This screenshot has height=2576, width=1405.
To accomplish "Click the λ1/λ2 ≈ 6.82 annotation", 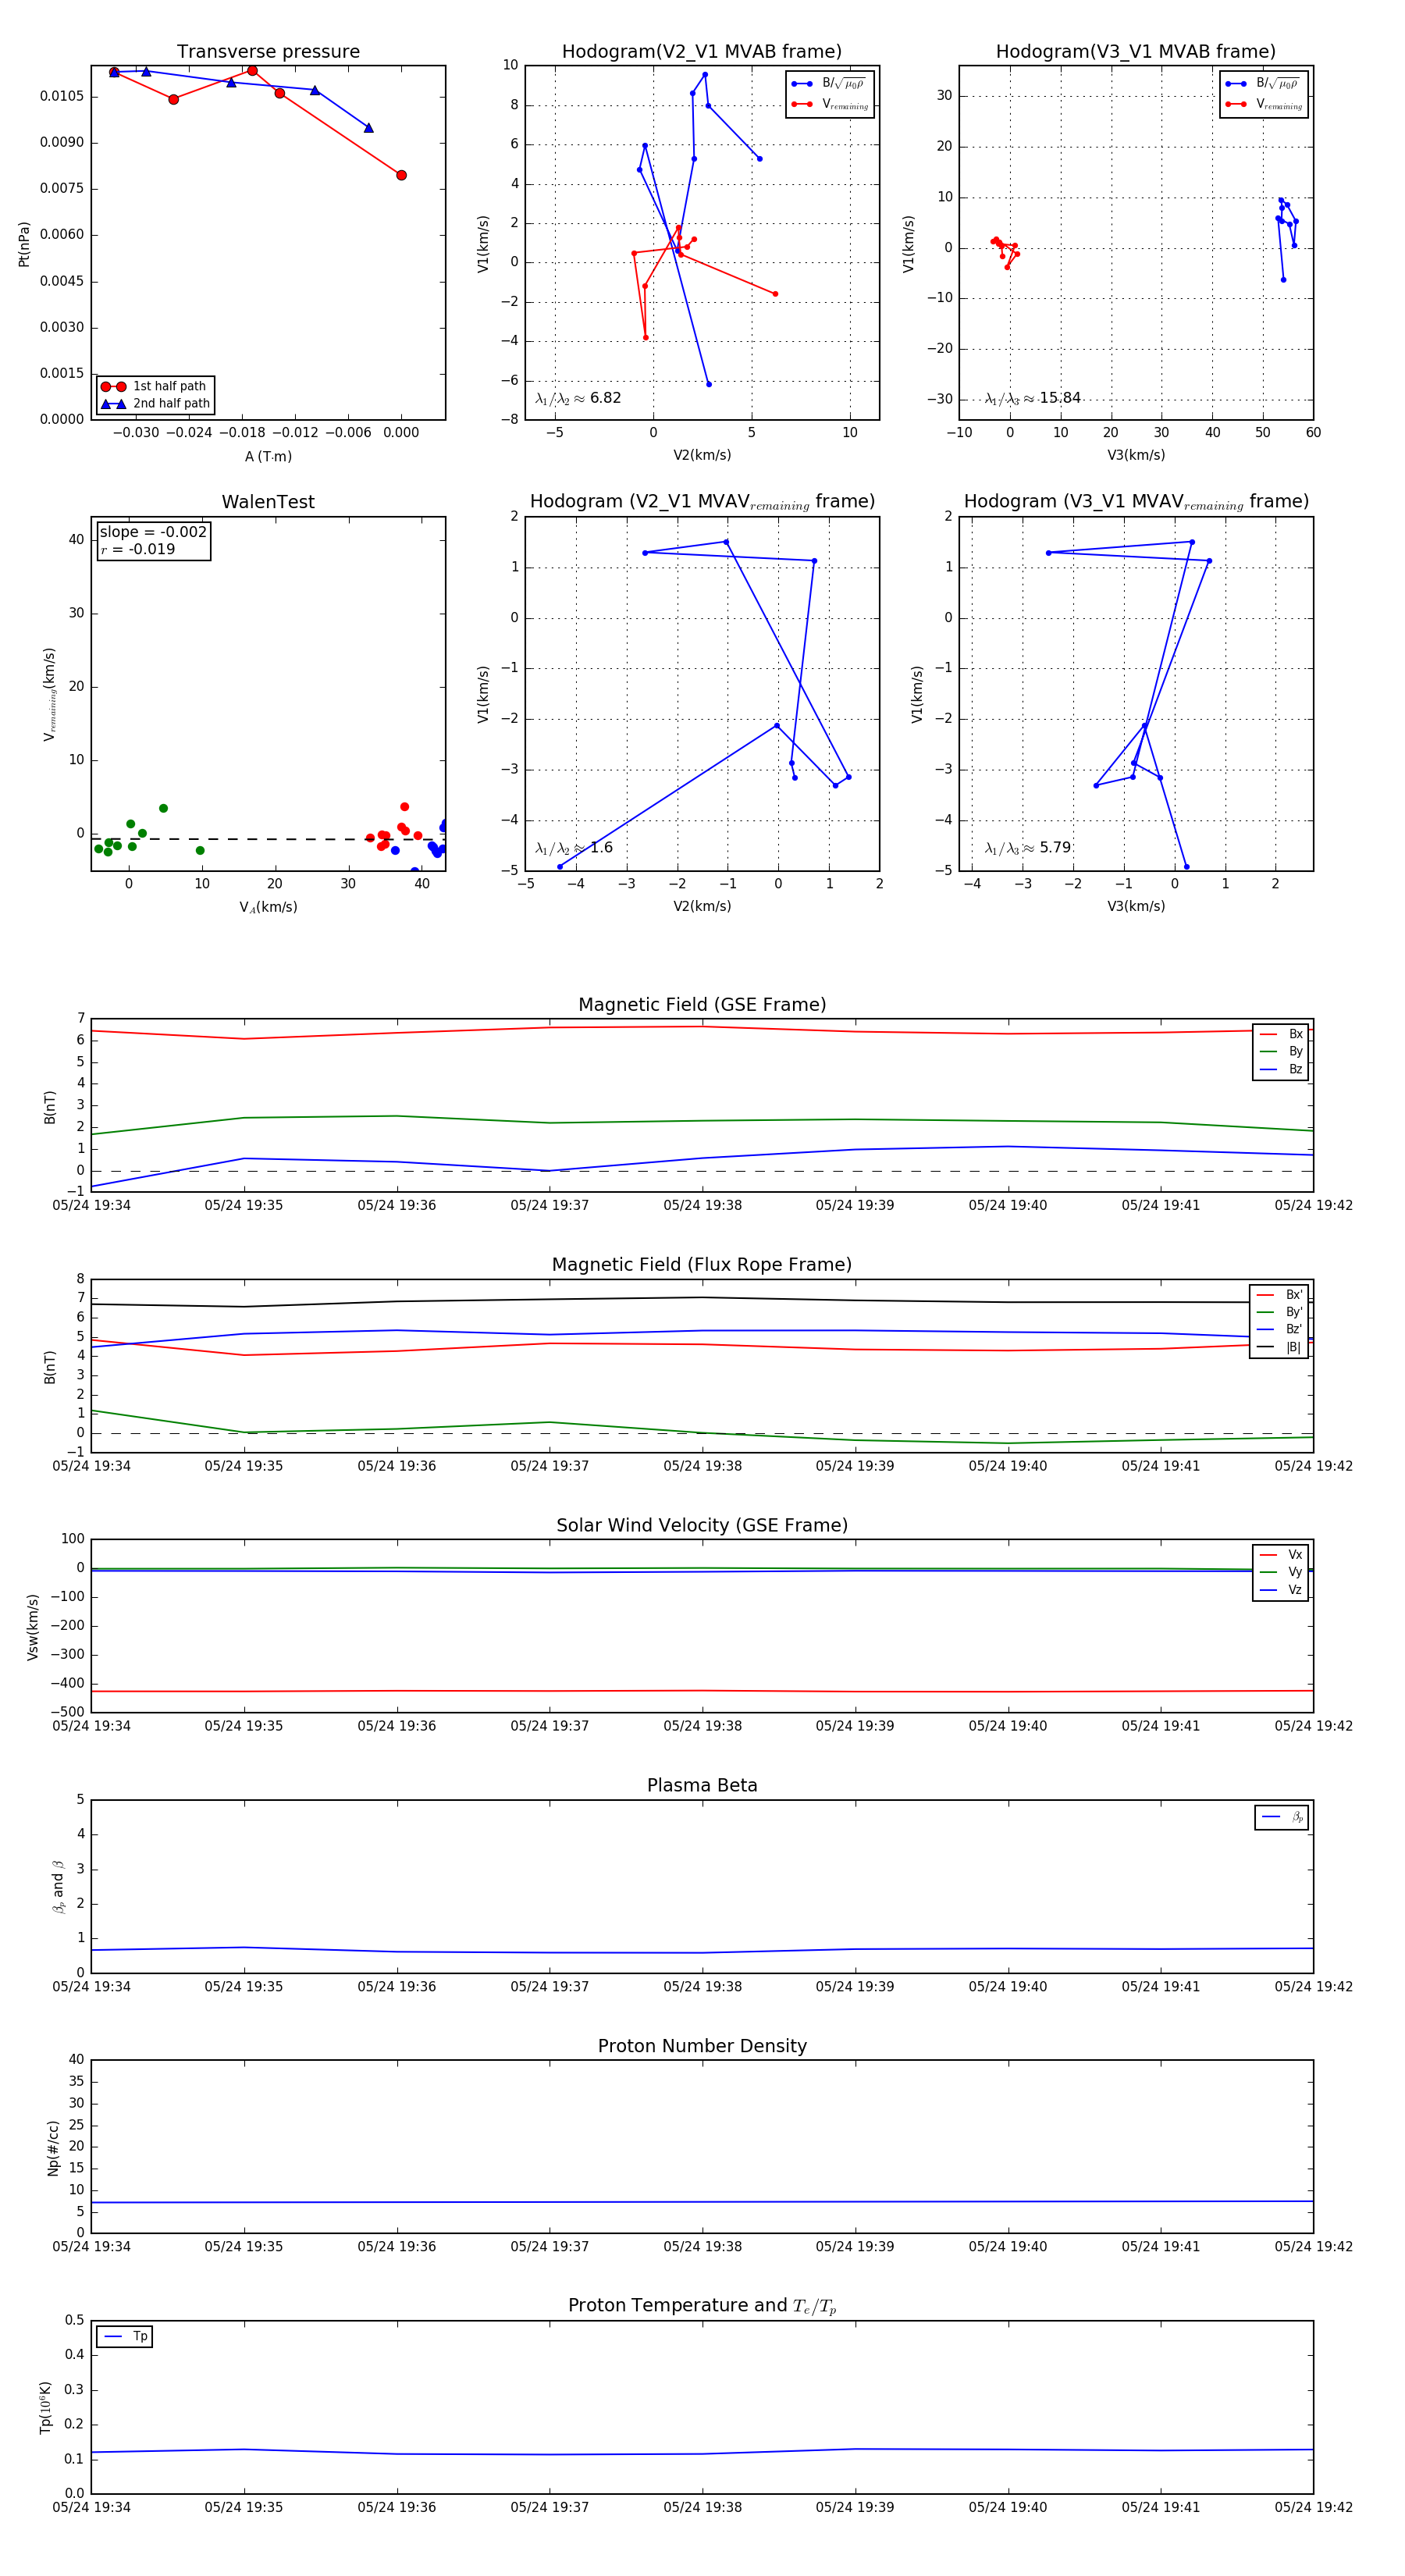I will 578,398.
